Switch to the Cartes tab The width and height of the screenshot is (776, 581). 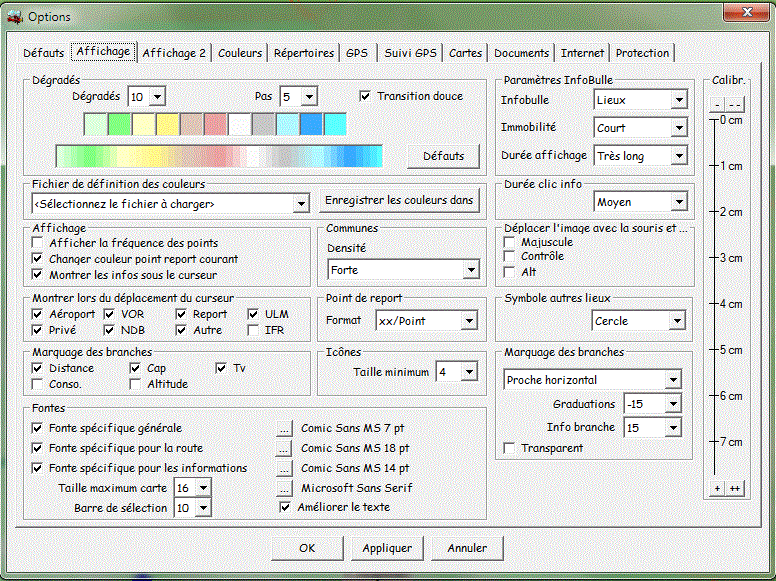pyautogui.click(x=465, y=53)
